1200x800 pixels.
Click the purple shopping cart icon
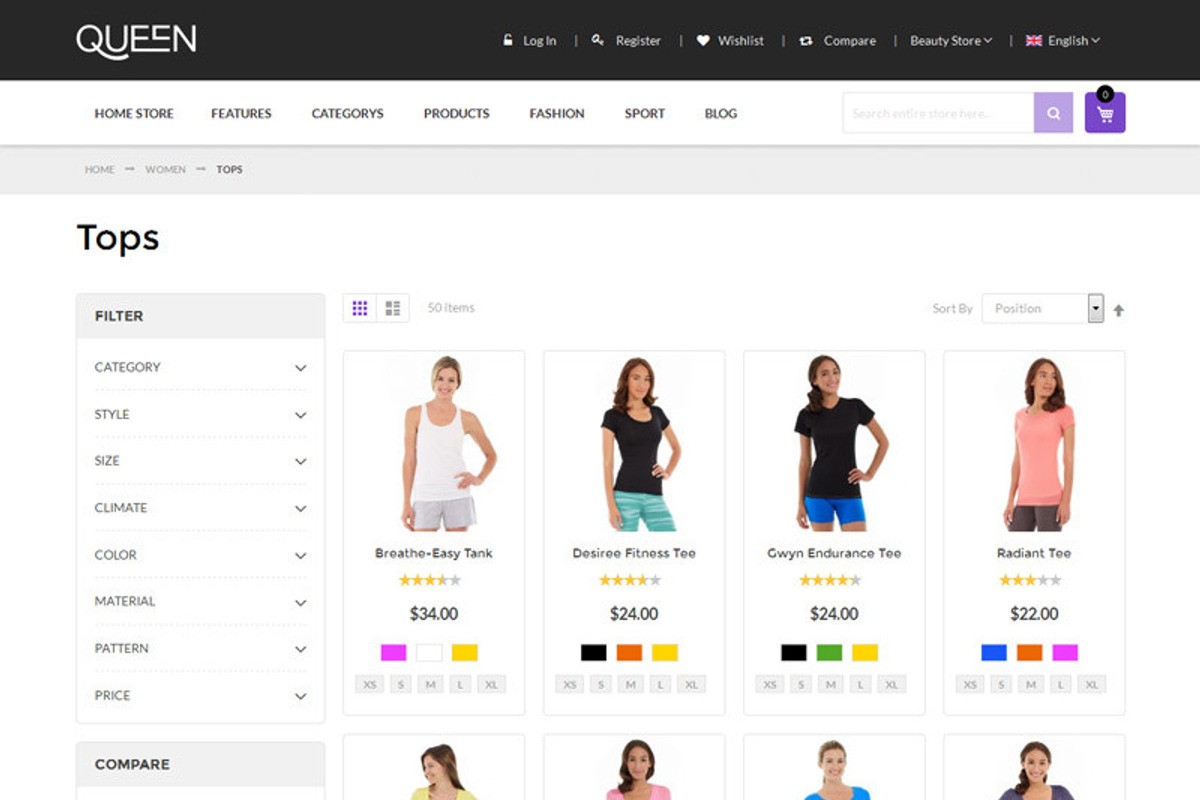(x=1105, y=114)
